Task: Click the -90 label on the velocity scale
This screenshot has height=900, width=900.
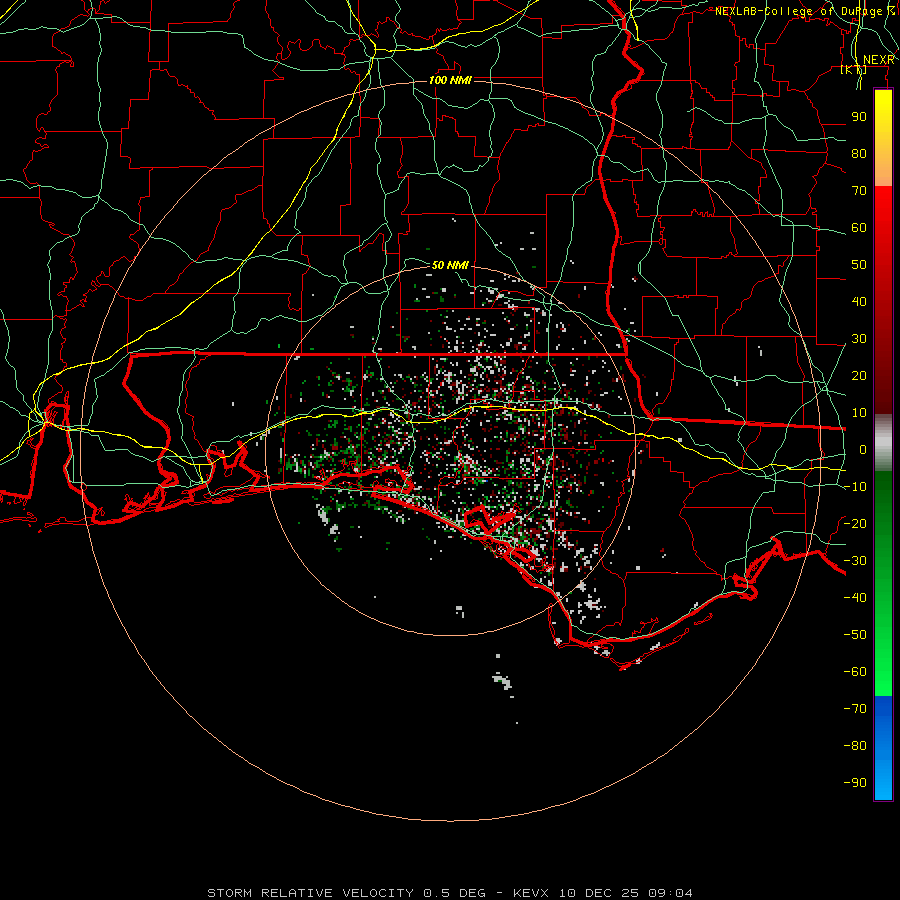Action: pyautogui.click(x=855, y=783)
